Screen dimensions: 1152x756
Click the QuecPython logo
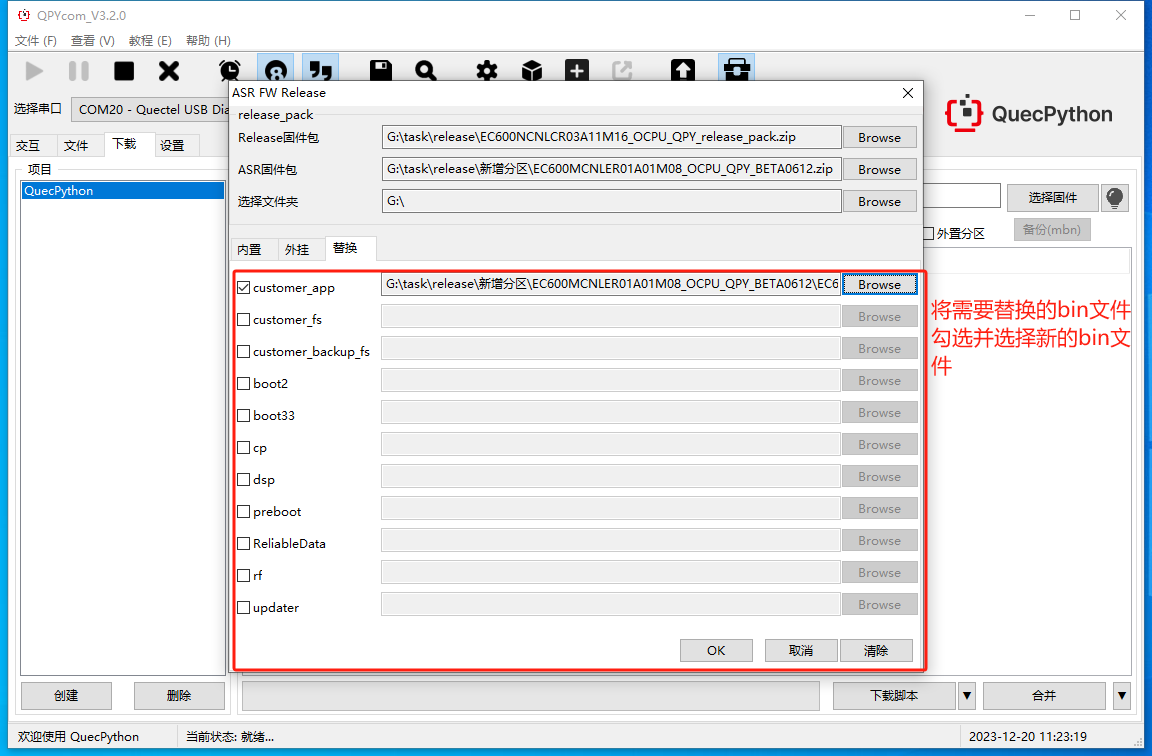[1029, 113]
